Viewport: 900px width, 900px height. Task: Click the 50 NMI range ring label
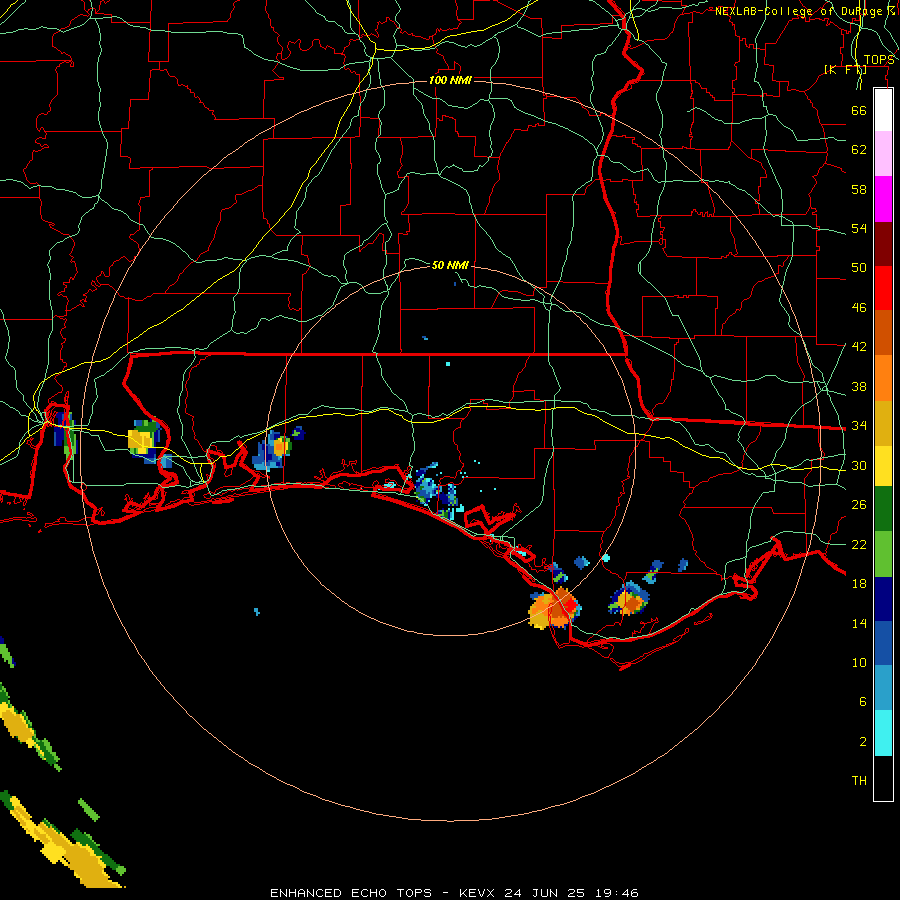click(450, 265)
